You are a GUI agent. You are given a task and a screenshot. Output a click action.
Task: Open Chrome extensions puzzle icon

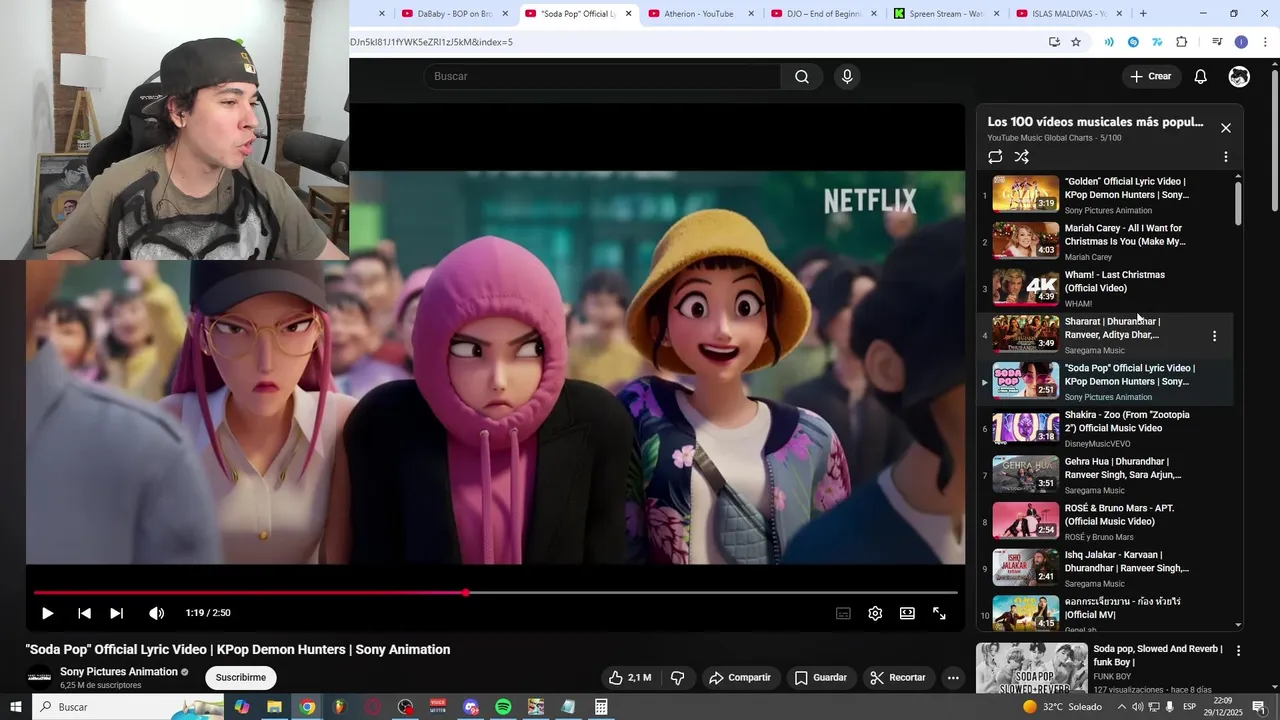point(1182,42)
